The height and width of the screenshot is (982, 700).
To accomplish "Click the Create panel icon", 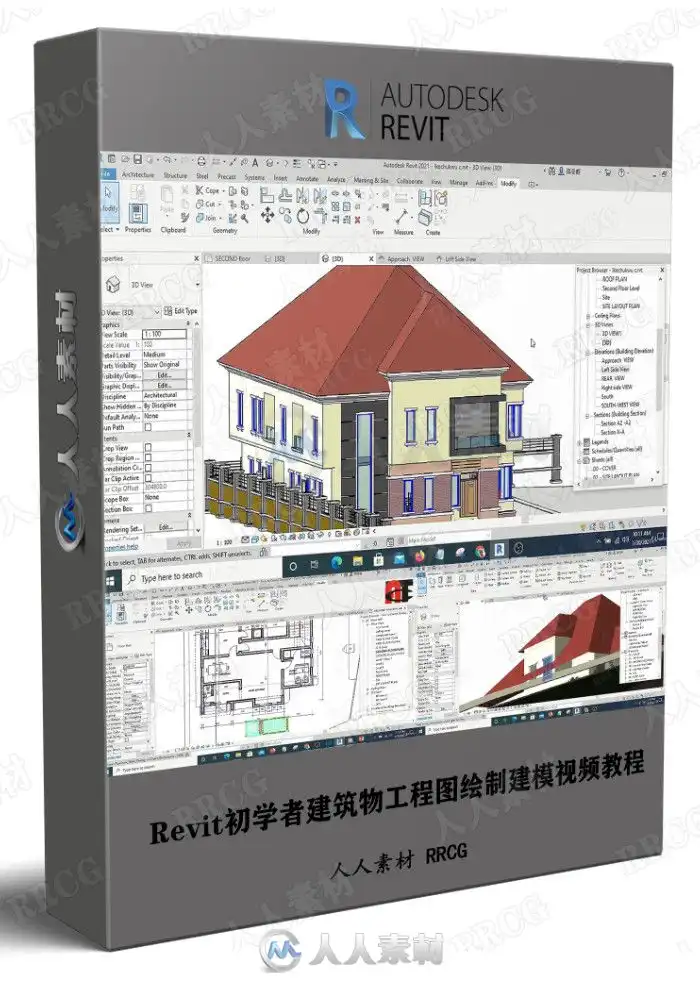I will (425, 217).
